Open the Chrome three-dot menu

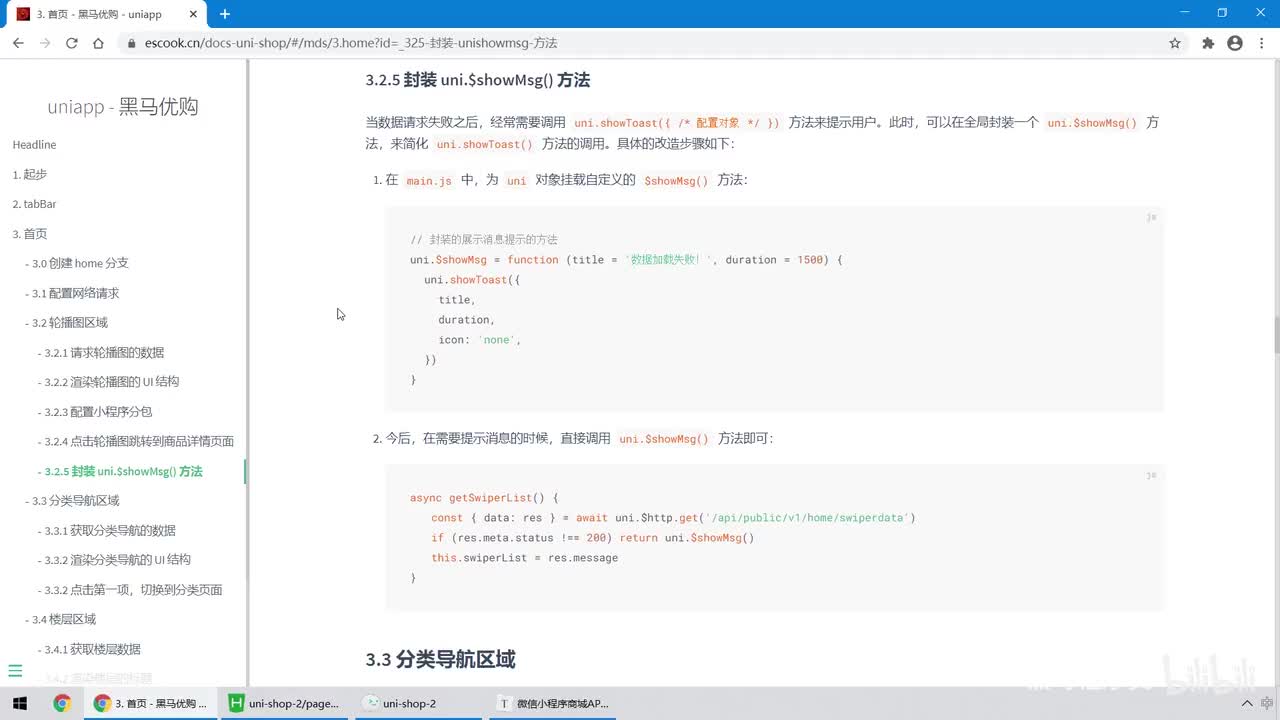coord(1261,43)
